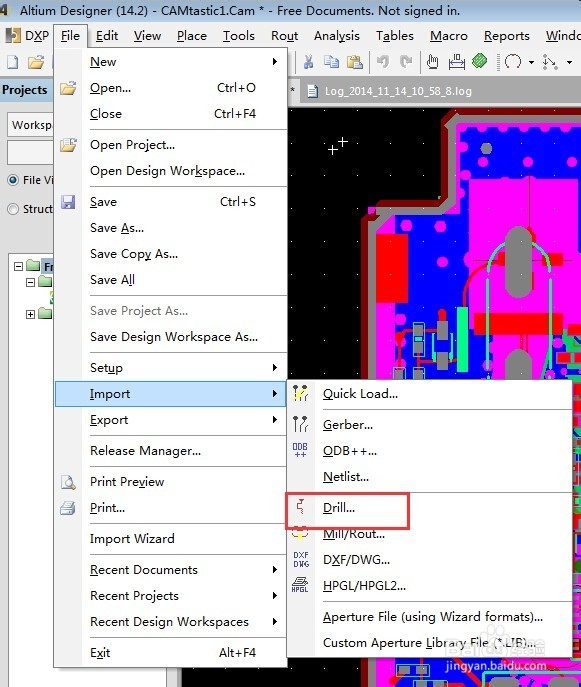This screenshot has width=581, height=687.
Task: Choose Drill... import option
Action: pyautogui.click(x=430, y=508)
